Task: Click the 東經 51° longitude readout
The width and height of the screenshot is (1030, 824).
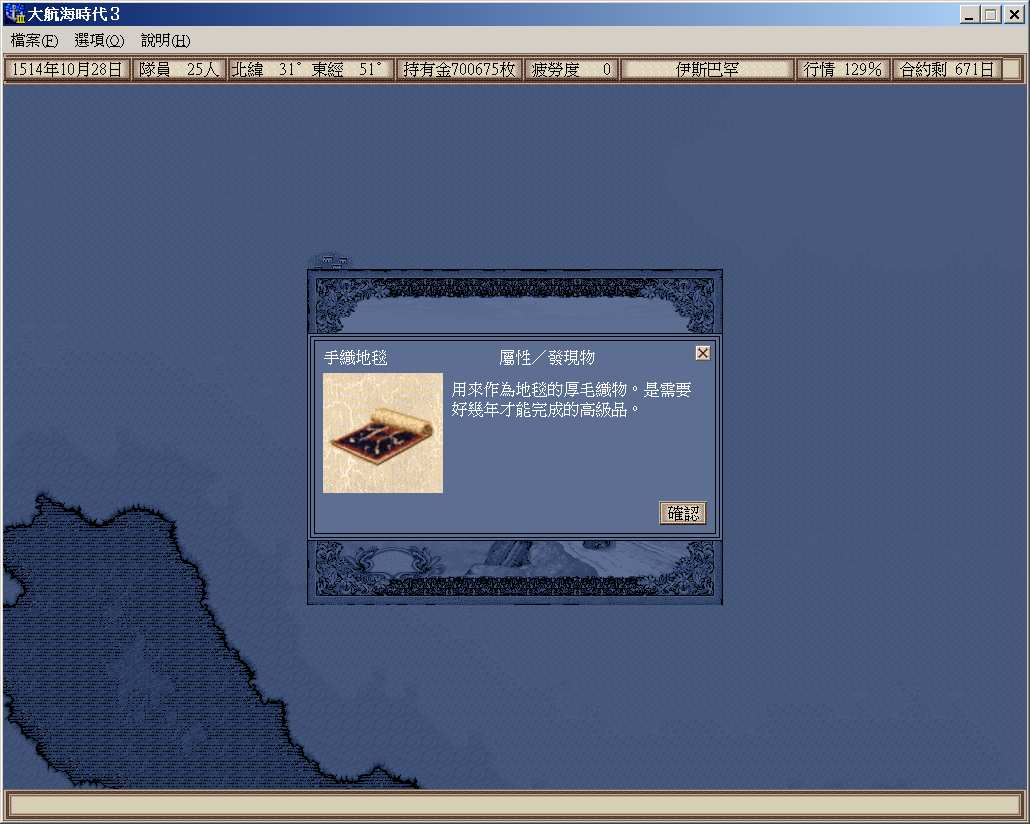Action: [347, 70]
